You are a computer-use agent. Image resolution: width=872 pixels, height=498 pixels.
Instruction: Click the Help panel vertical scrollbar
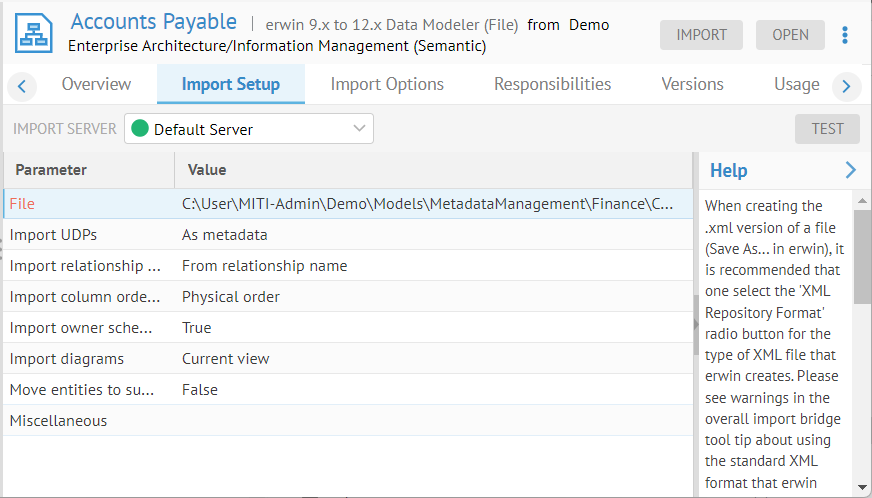tap(861, 260)
